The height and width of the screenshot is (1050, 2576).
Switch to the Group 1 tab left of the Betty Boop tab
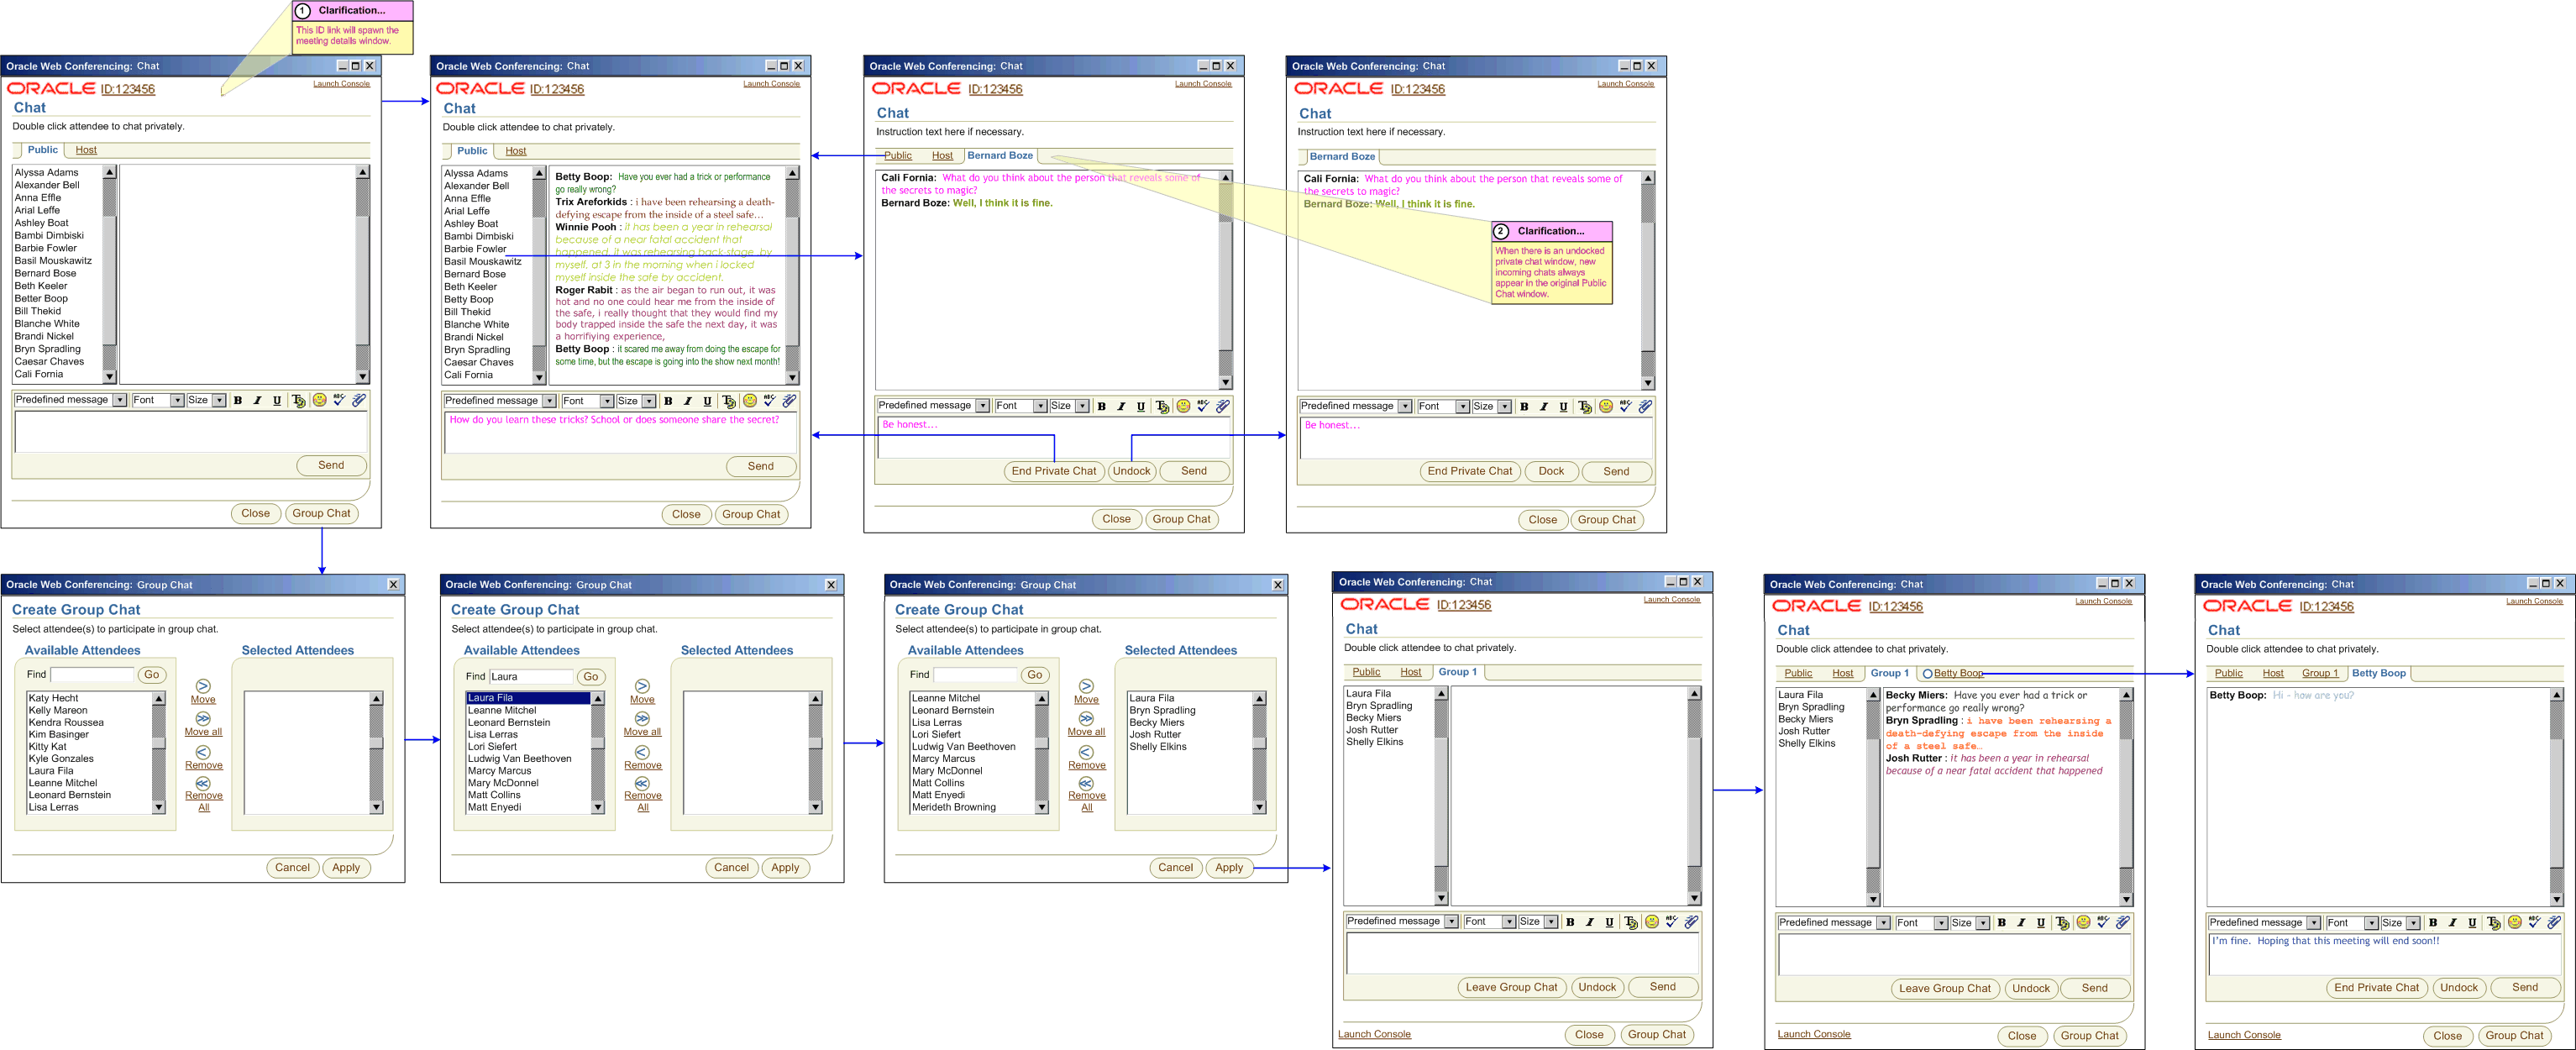(x=2319, y=674)
